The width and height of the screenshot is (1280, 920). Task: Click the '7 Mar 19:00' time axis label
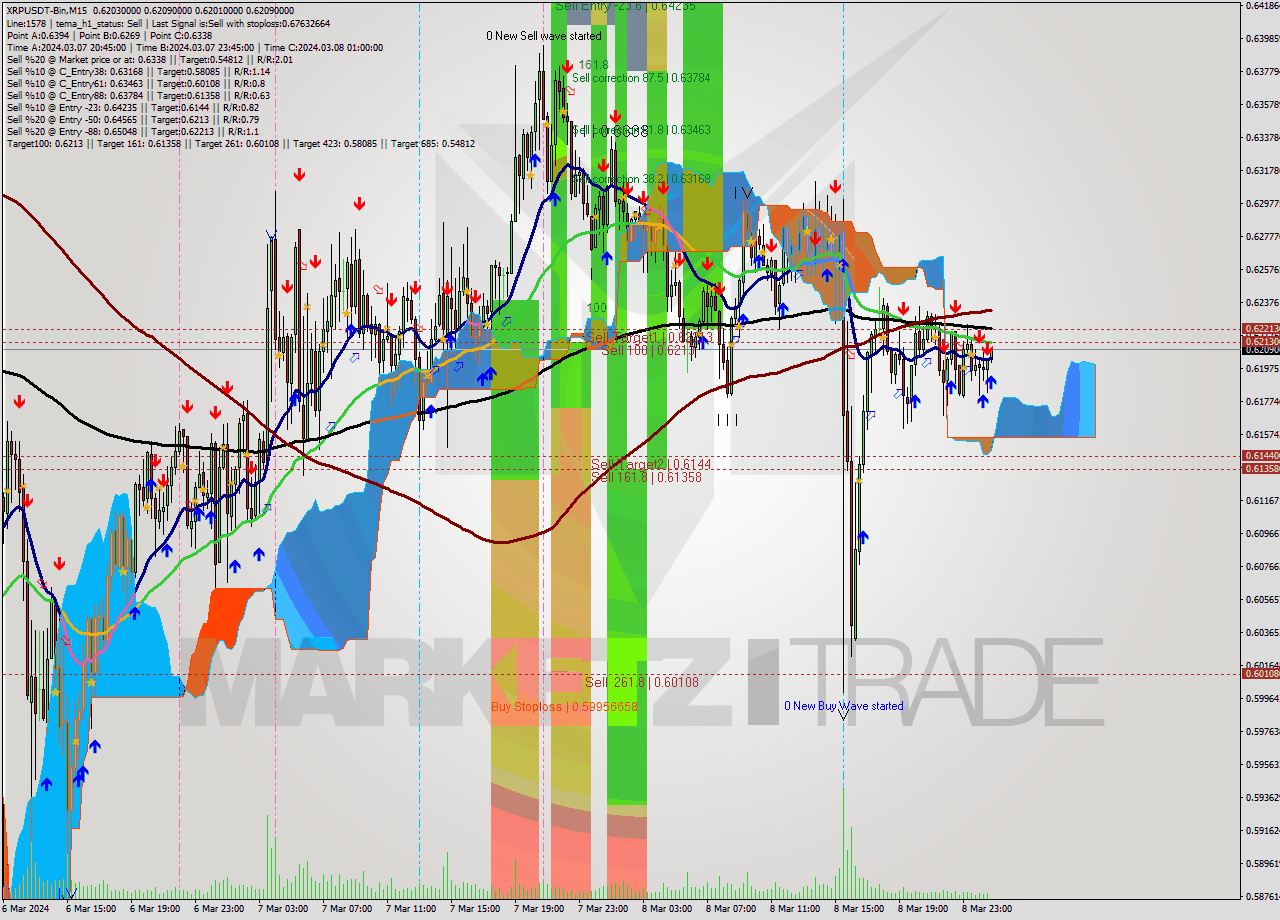coord(540,909)
